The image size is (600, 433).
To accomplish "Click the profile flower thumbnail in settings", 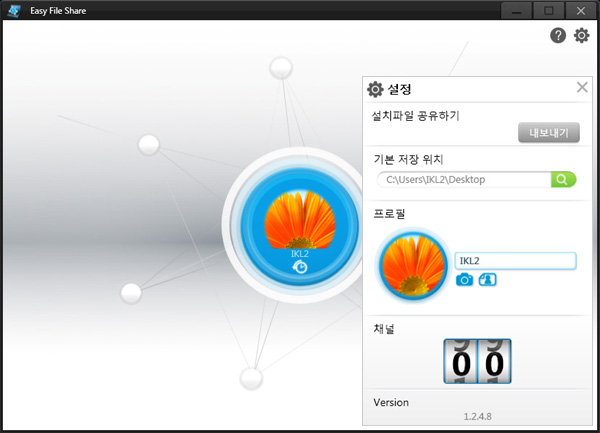I will click(x=413, y=265).
